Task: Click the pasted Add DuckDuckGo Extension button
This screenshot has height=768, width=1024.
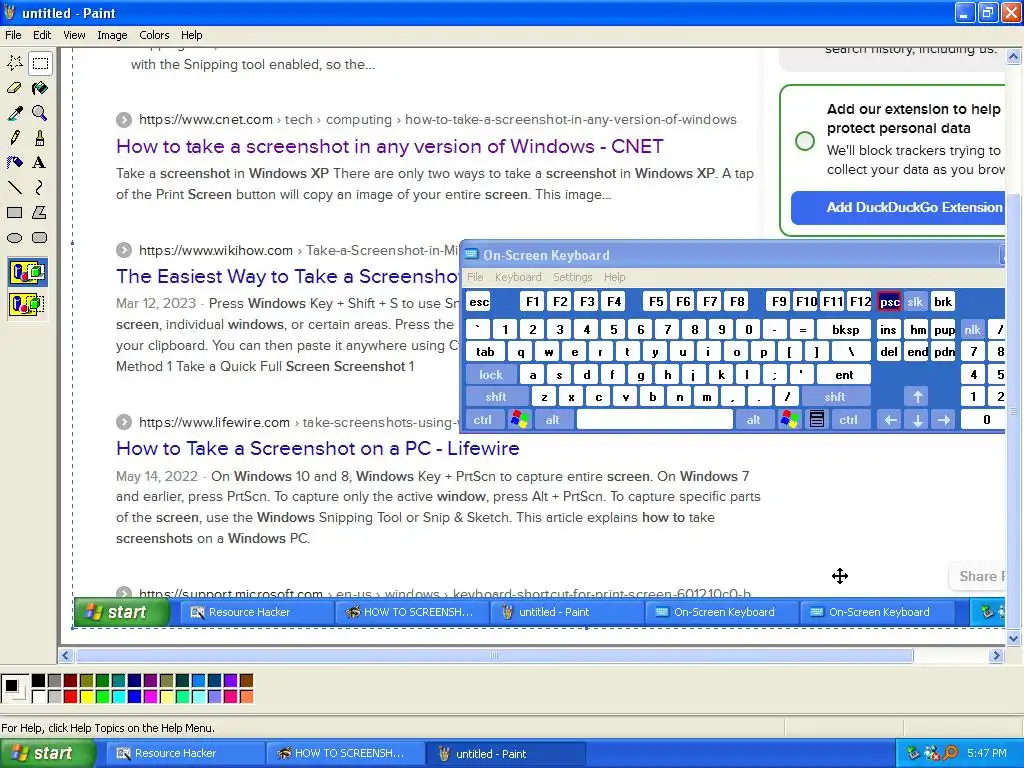Action: 898,208
